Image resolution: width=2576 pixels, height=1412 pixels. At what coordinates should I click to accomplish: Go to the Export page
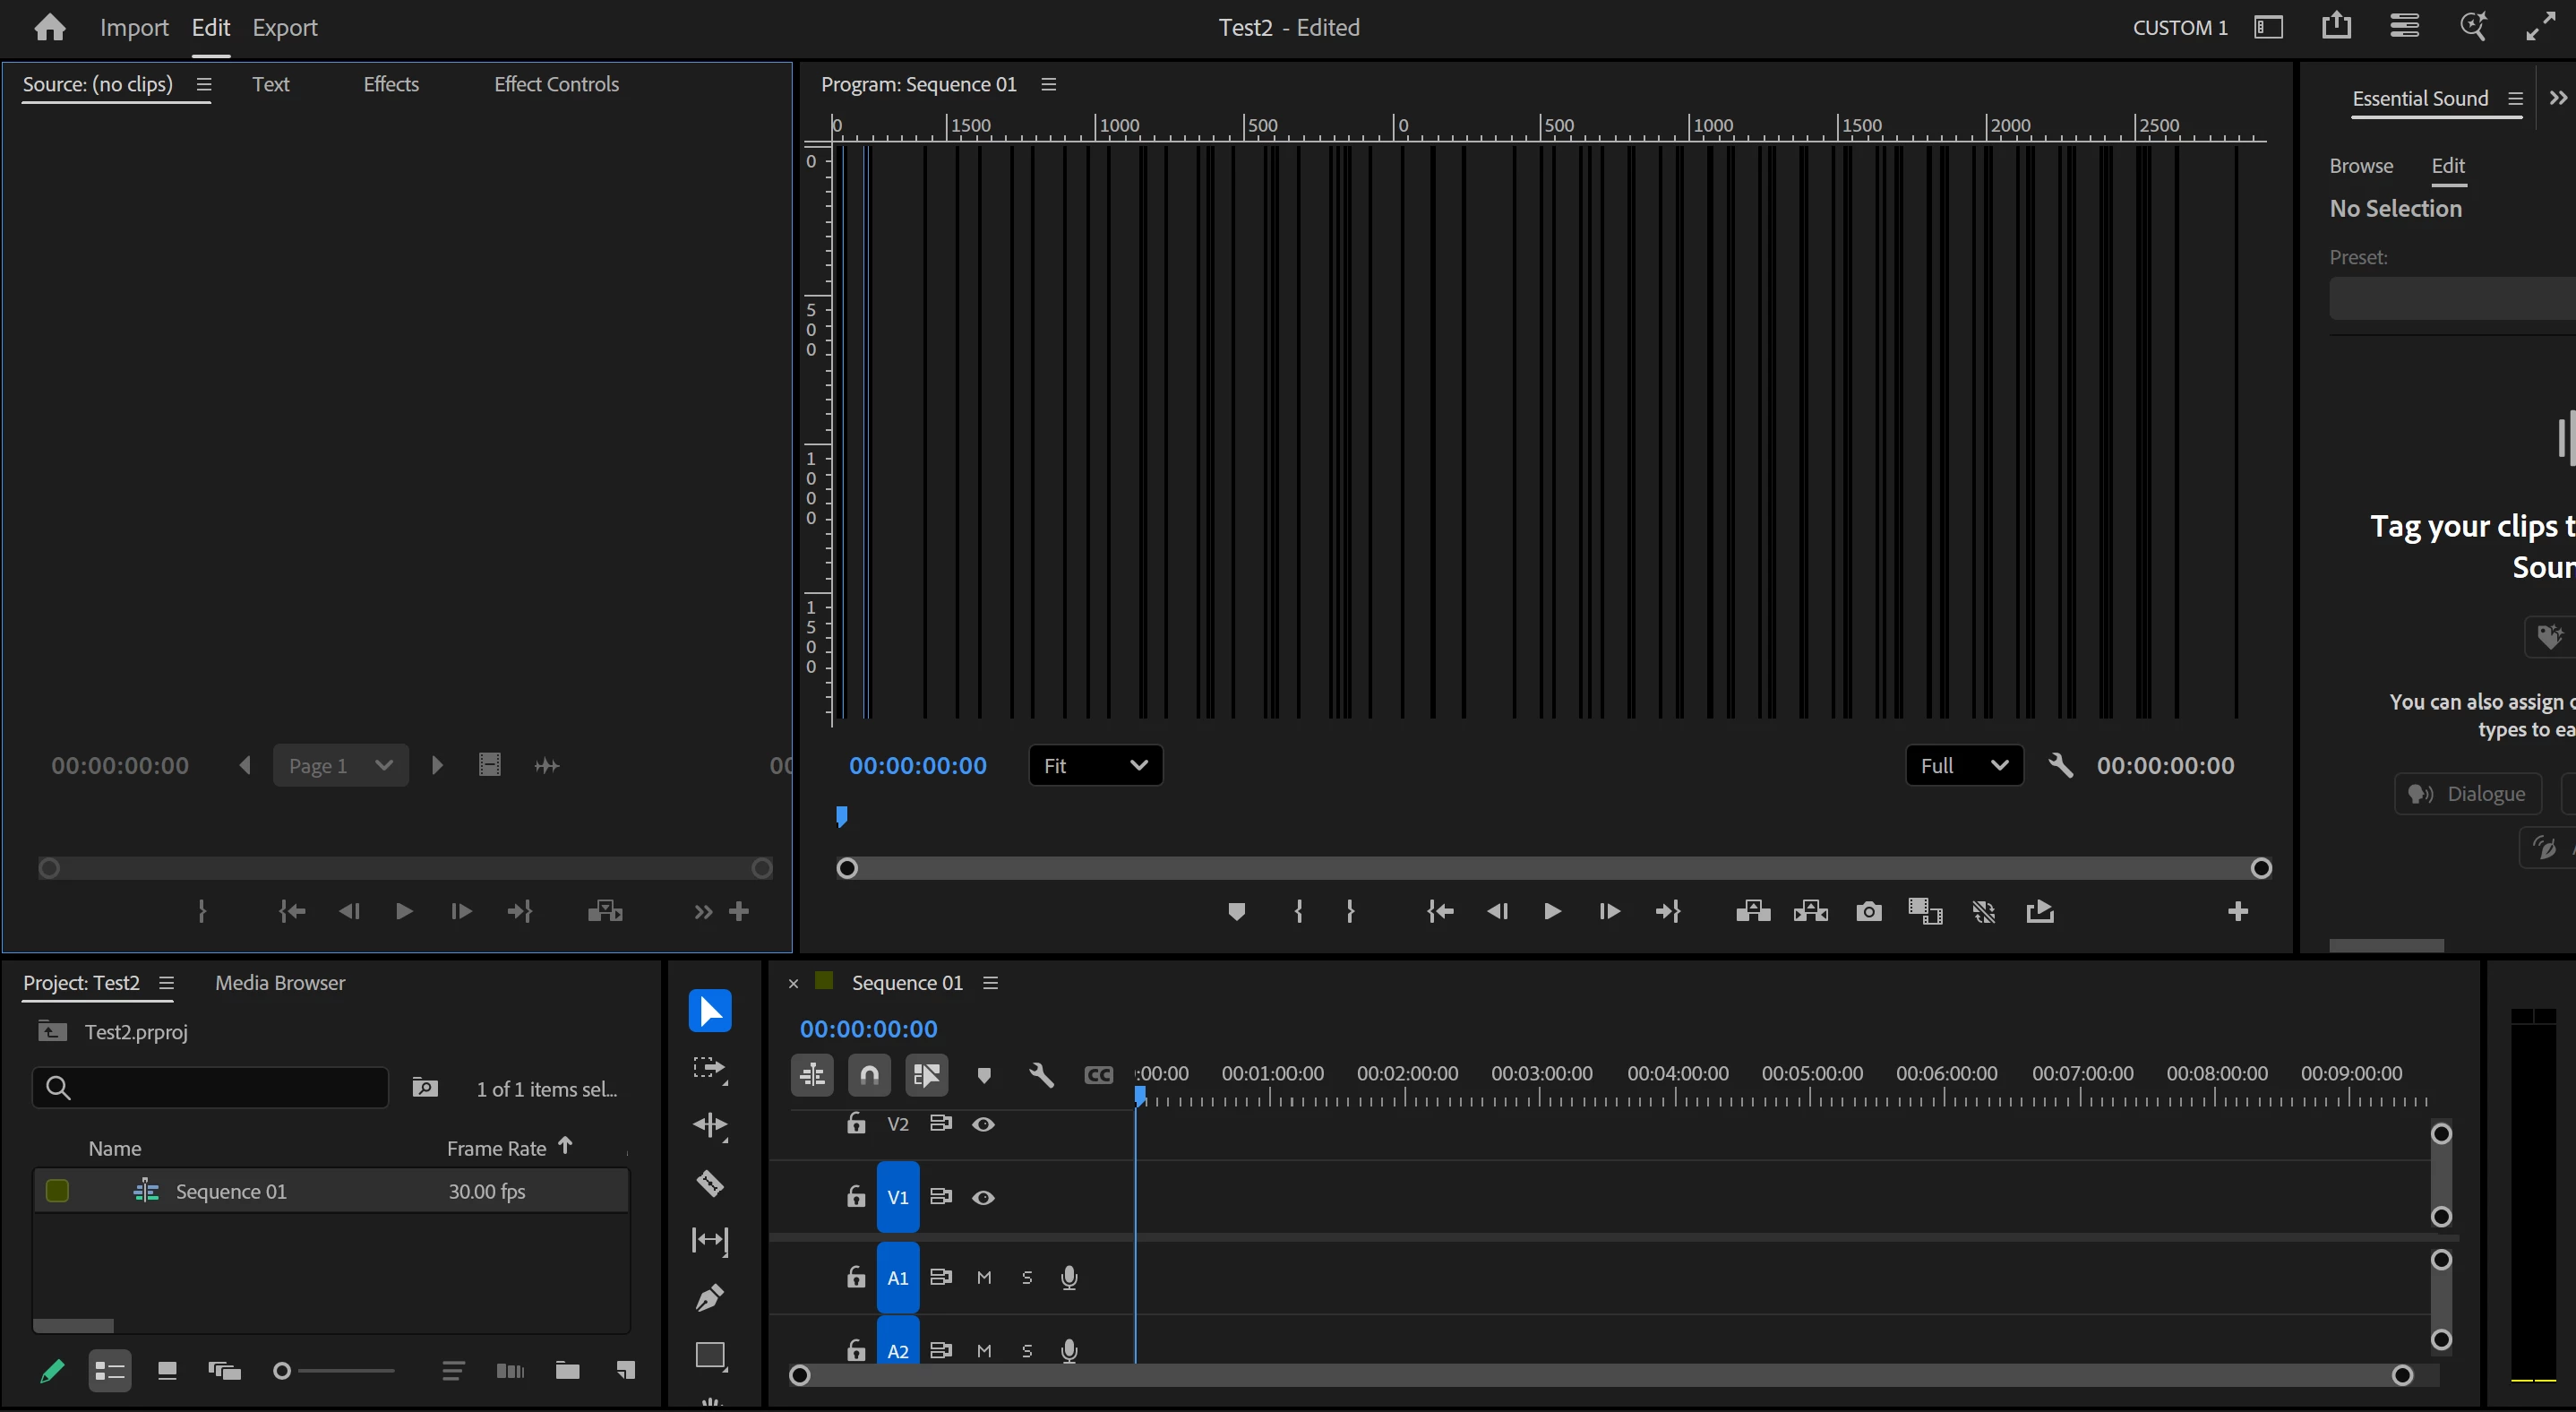click(x=284, y=27)
